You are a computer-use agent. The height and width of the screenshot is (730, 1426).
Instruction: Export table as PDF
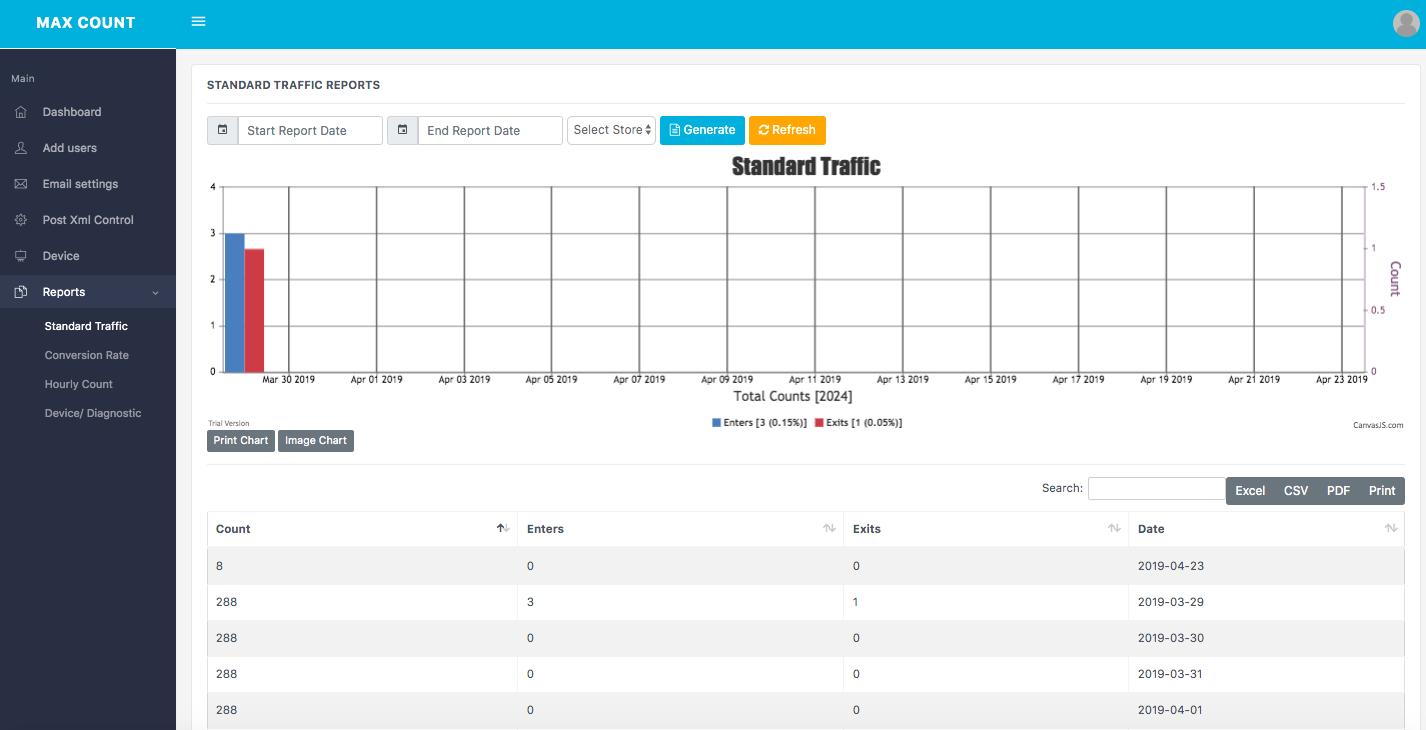(1339, 491)
